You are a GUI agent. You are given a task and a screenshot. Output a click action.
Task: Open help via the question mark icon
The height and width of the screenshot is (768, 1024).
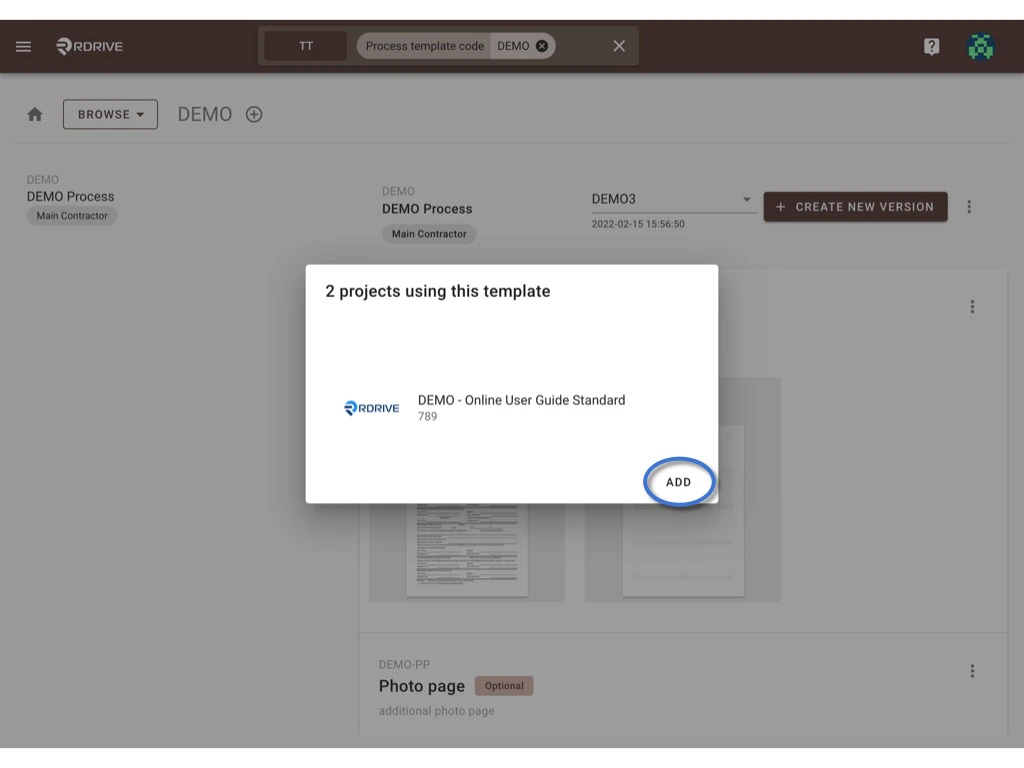click(931, 45)
